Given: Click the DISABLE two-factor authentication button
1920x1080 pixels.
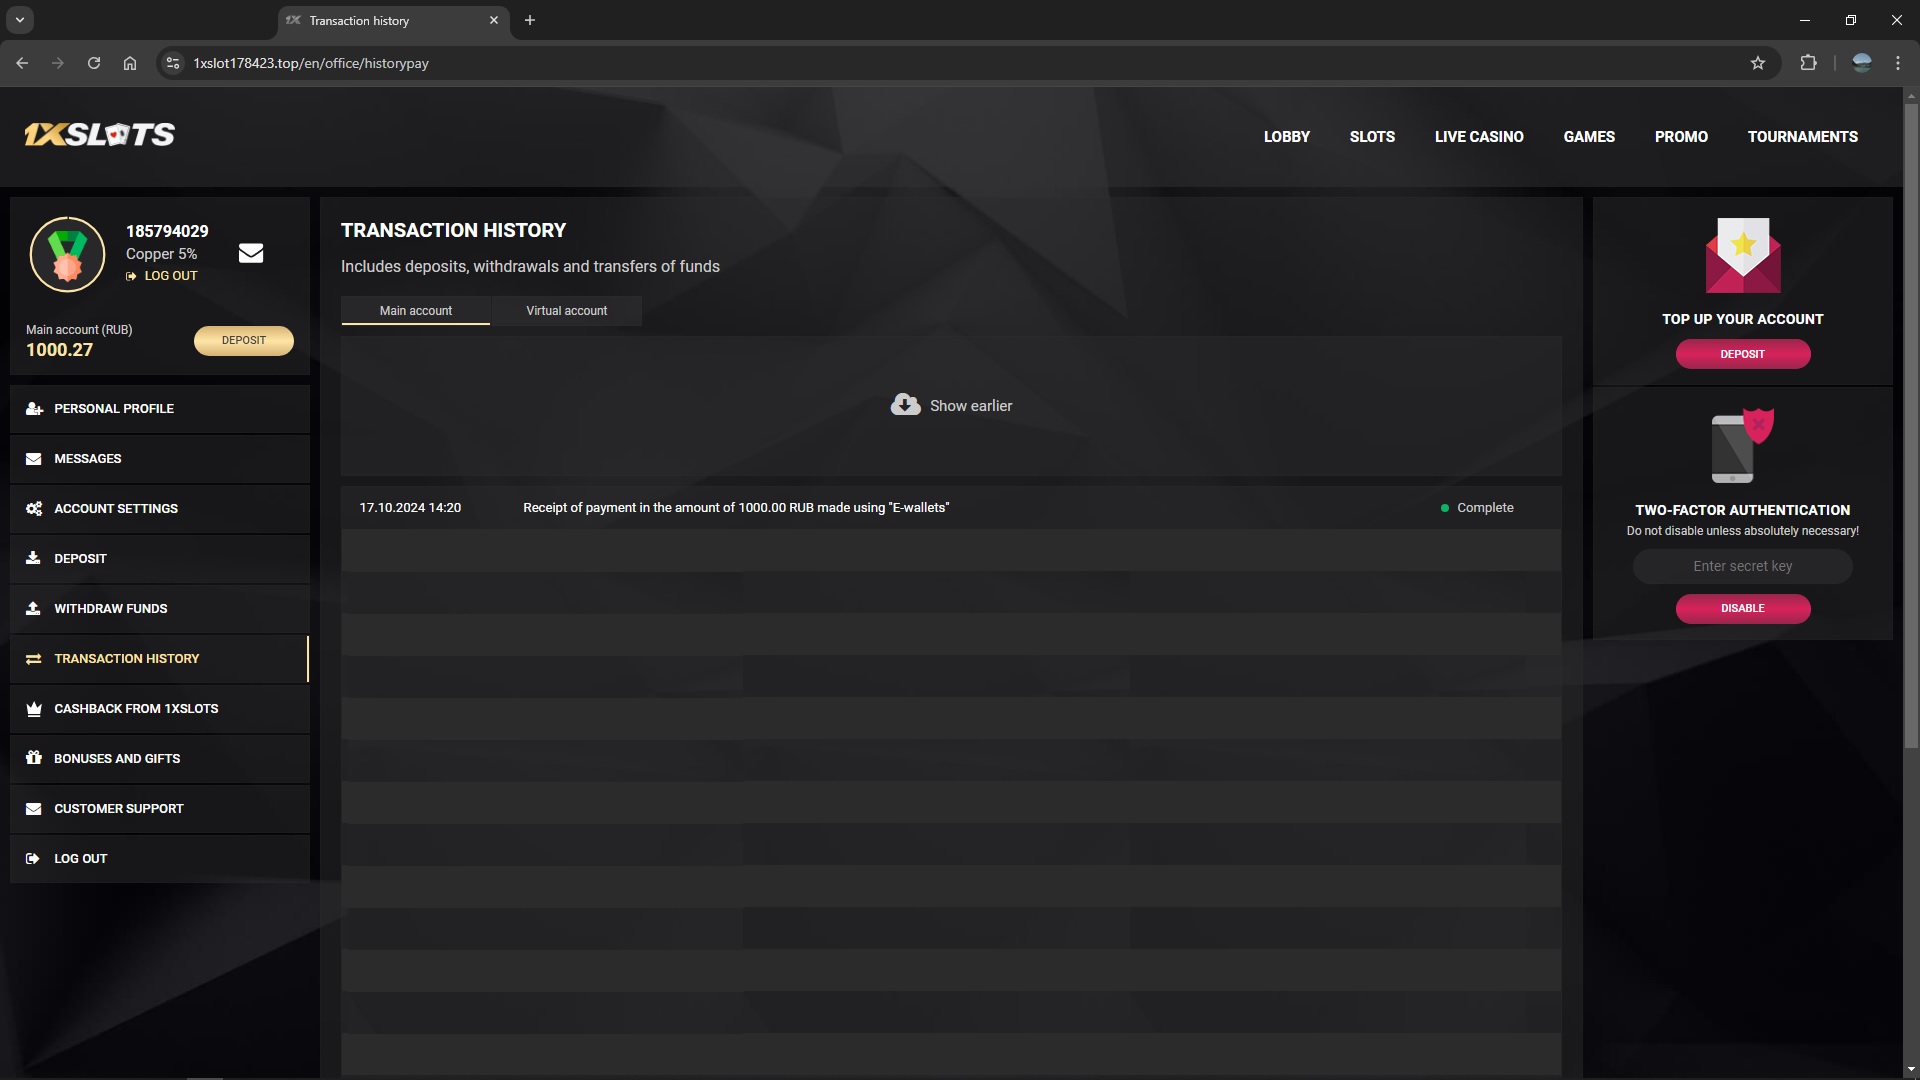Looking at the screenshot, I should [x=1742, y=608].
